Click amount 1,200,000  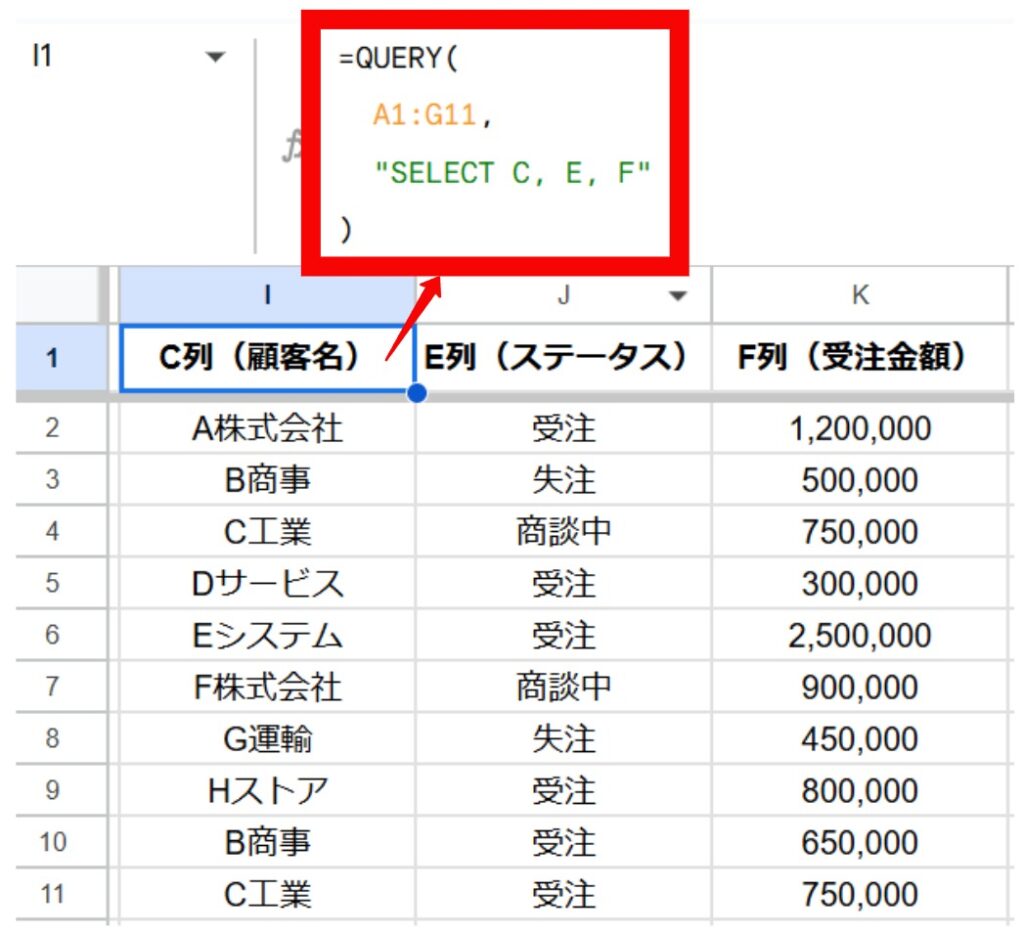coord(859,428)
